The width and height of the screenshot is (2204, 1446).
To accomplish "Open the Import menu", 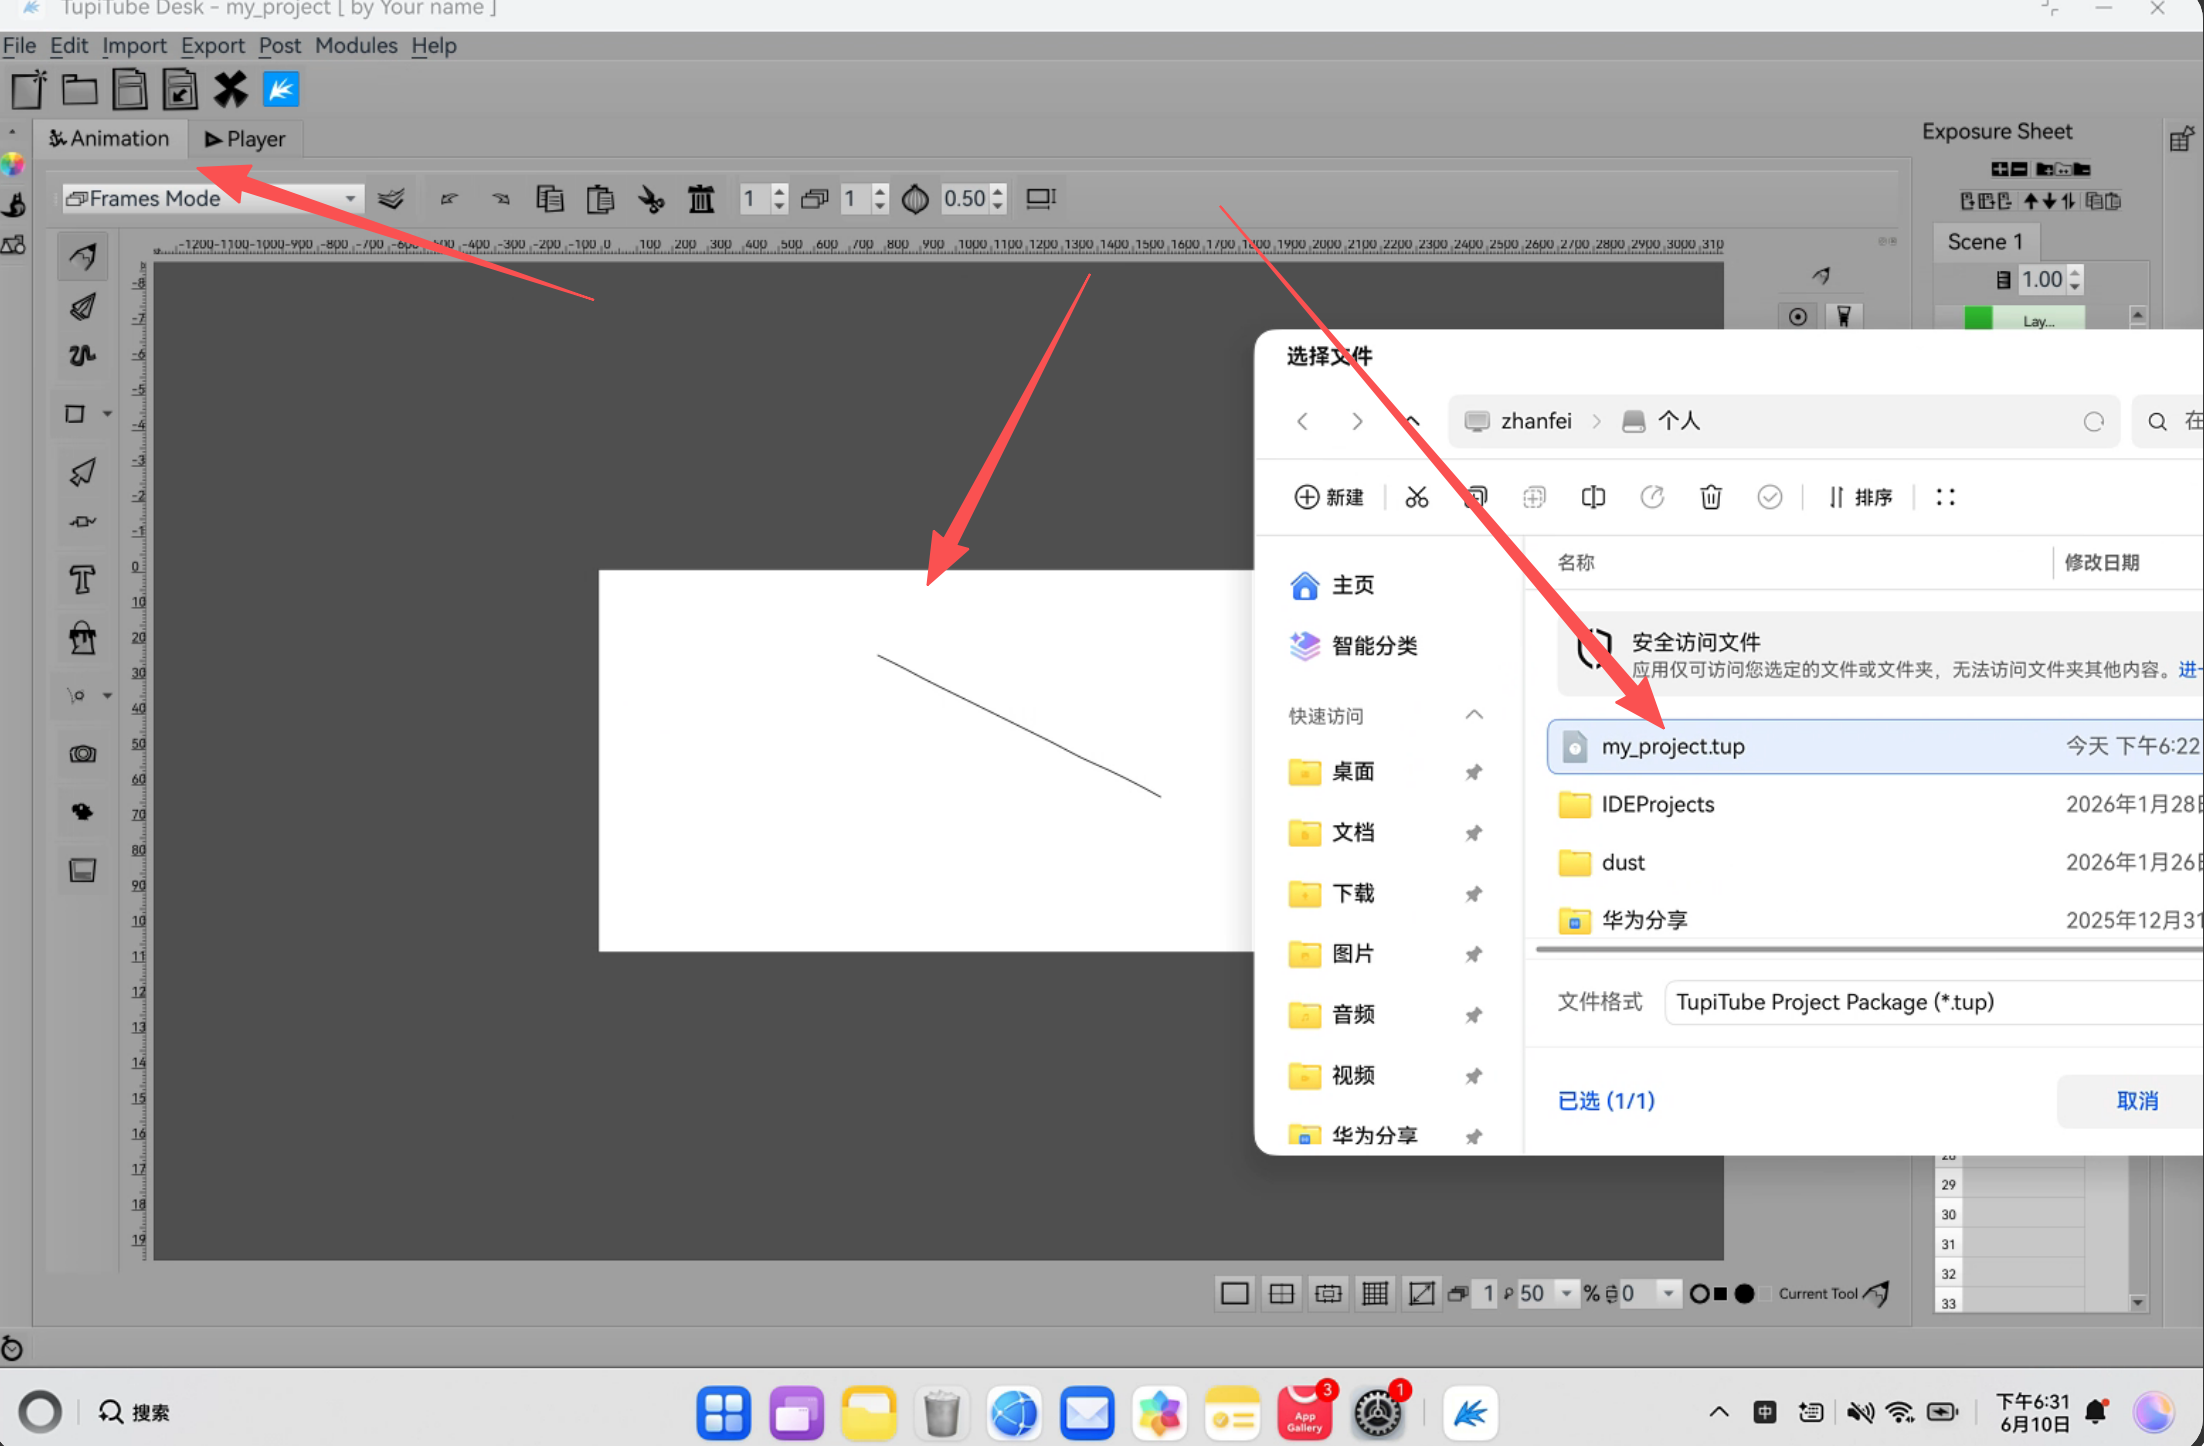I will pyautogui.click(x=134, y=46).
